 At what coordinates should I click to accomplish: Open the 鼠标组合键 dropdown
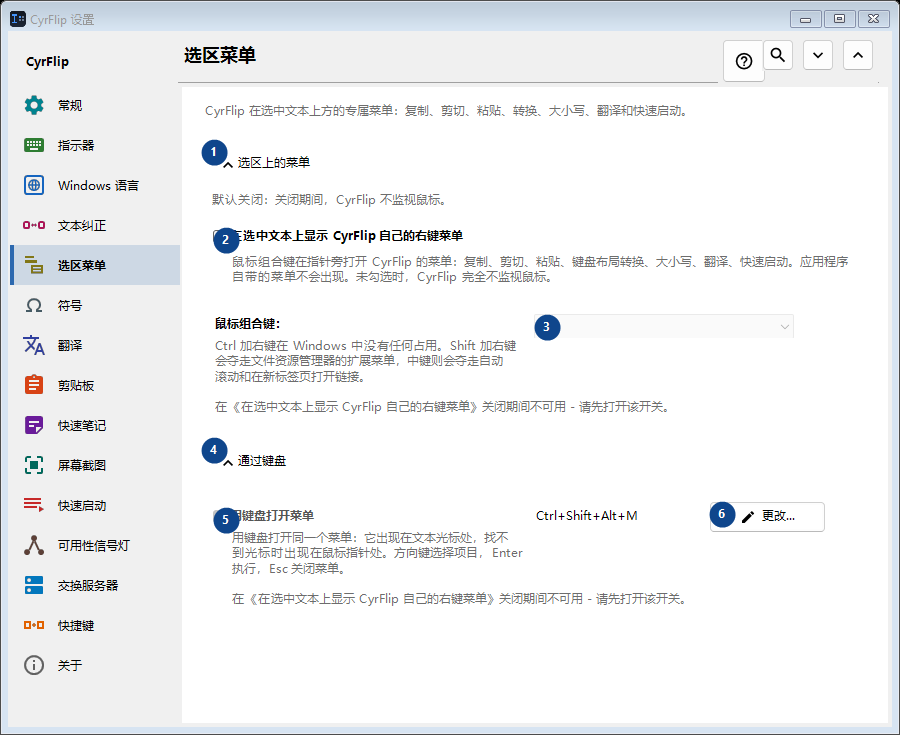pos(664,326)
